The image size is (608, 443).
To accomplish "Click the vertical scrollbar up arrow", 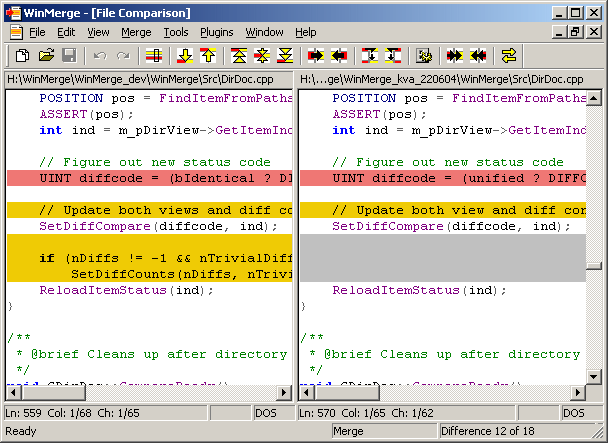I will [x=594, y=98].
